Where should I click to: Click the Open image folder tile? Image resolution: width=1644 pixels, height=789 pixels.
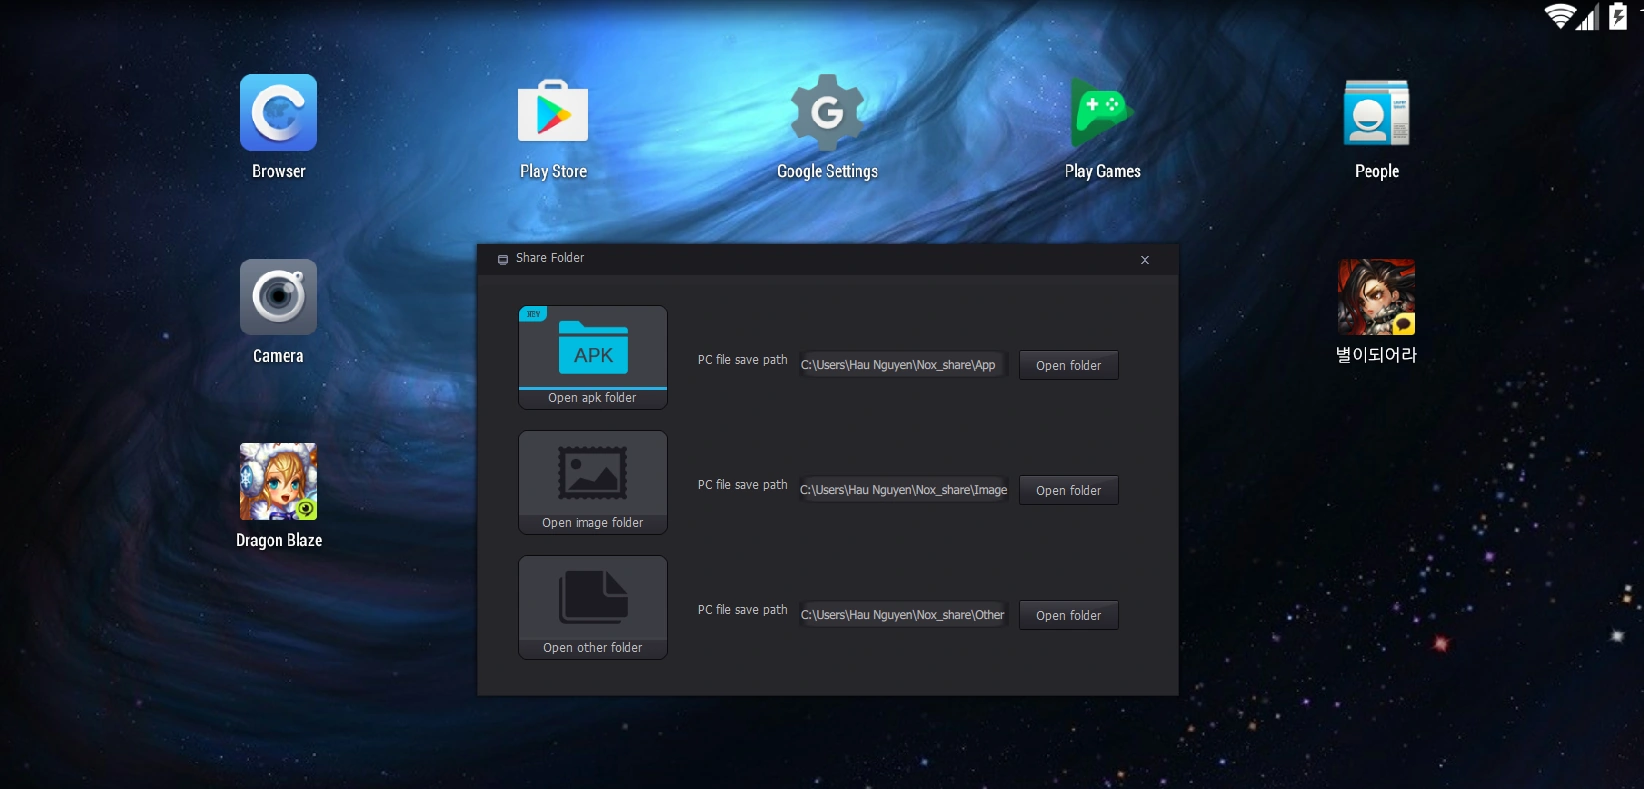[593, 482]
